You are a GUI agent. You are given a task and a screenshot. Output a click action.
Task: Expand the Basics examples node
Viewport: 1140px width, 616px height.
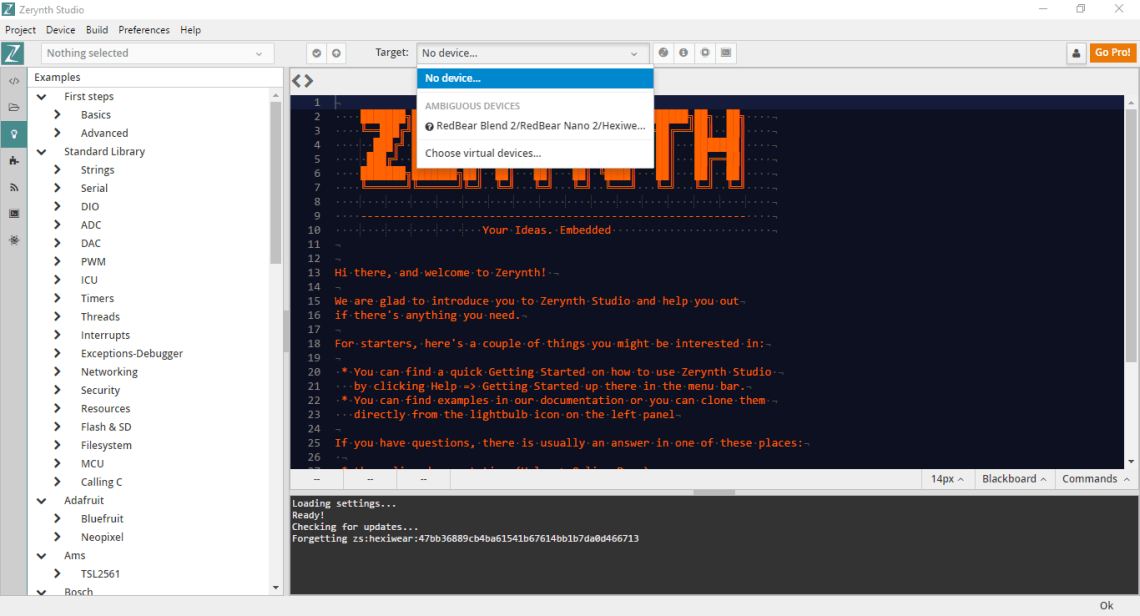pos(57,115)
